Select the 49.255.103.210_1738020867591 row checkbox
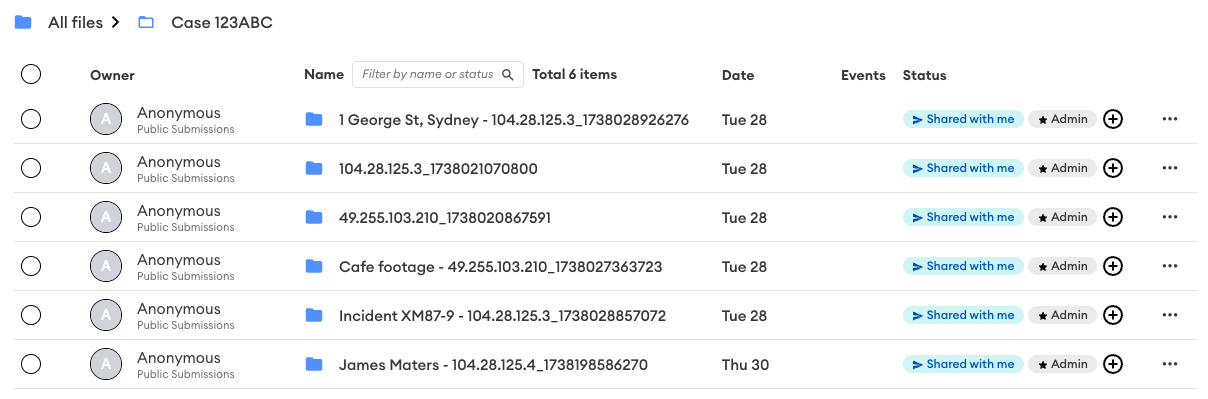Image resolution: width=1208 pixels, height=399 pixels. tap(31, 218)
